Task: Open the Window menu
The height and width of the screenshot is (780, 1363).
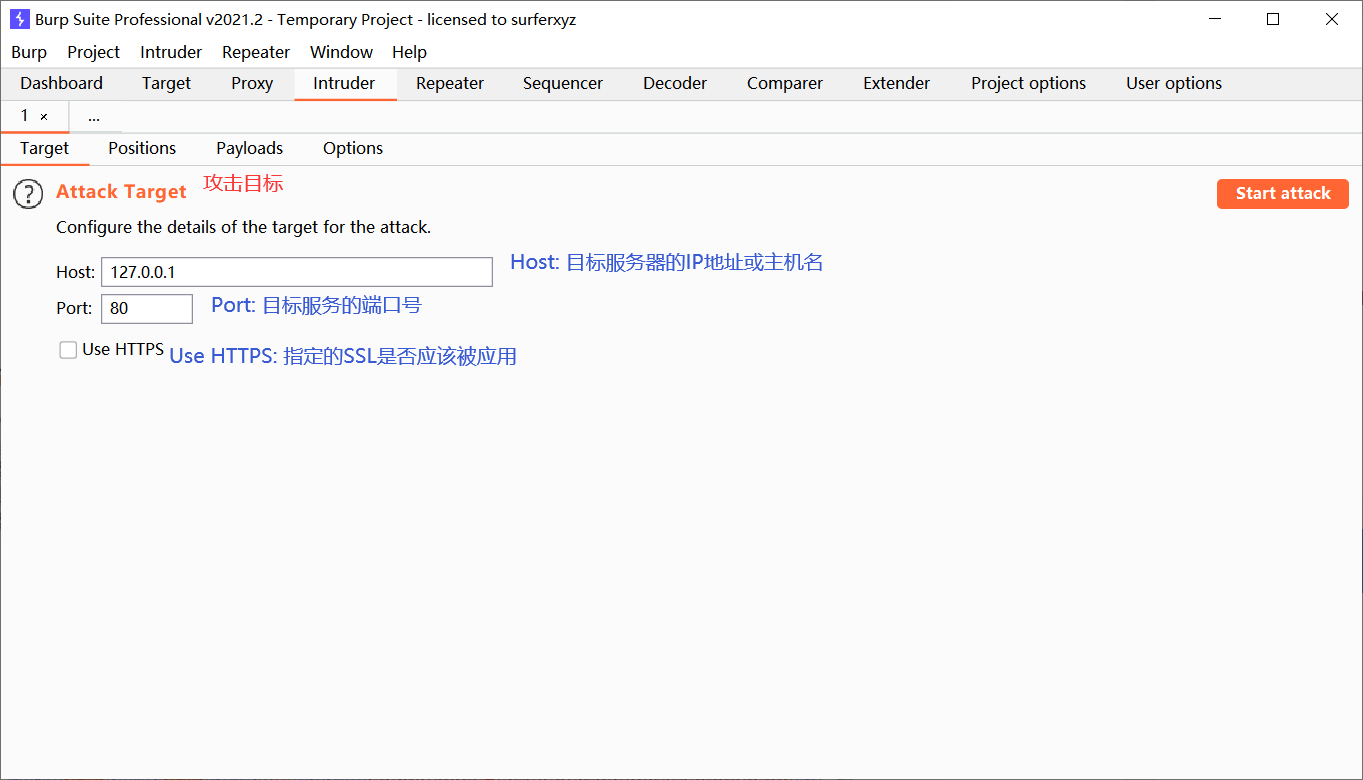Action: pyautogui.click(x=341, y=52)
